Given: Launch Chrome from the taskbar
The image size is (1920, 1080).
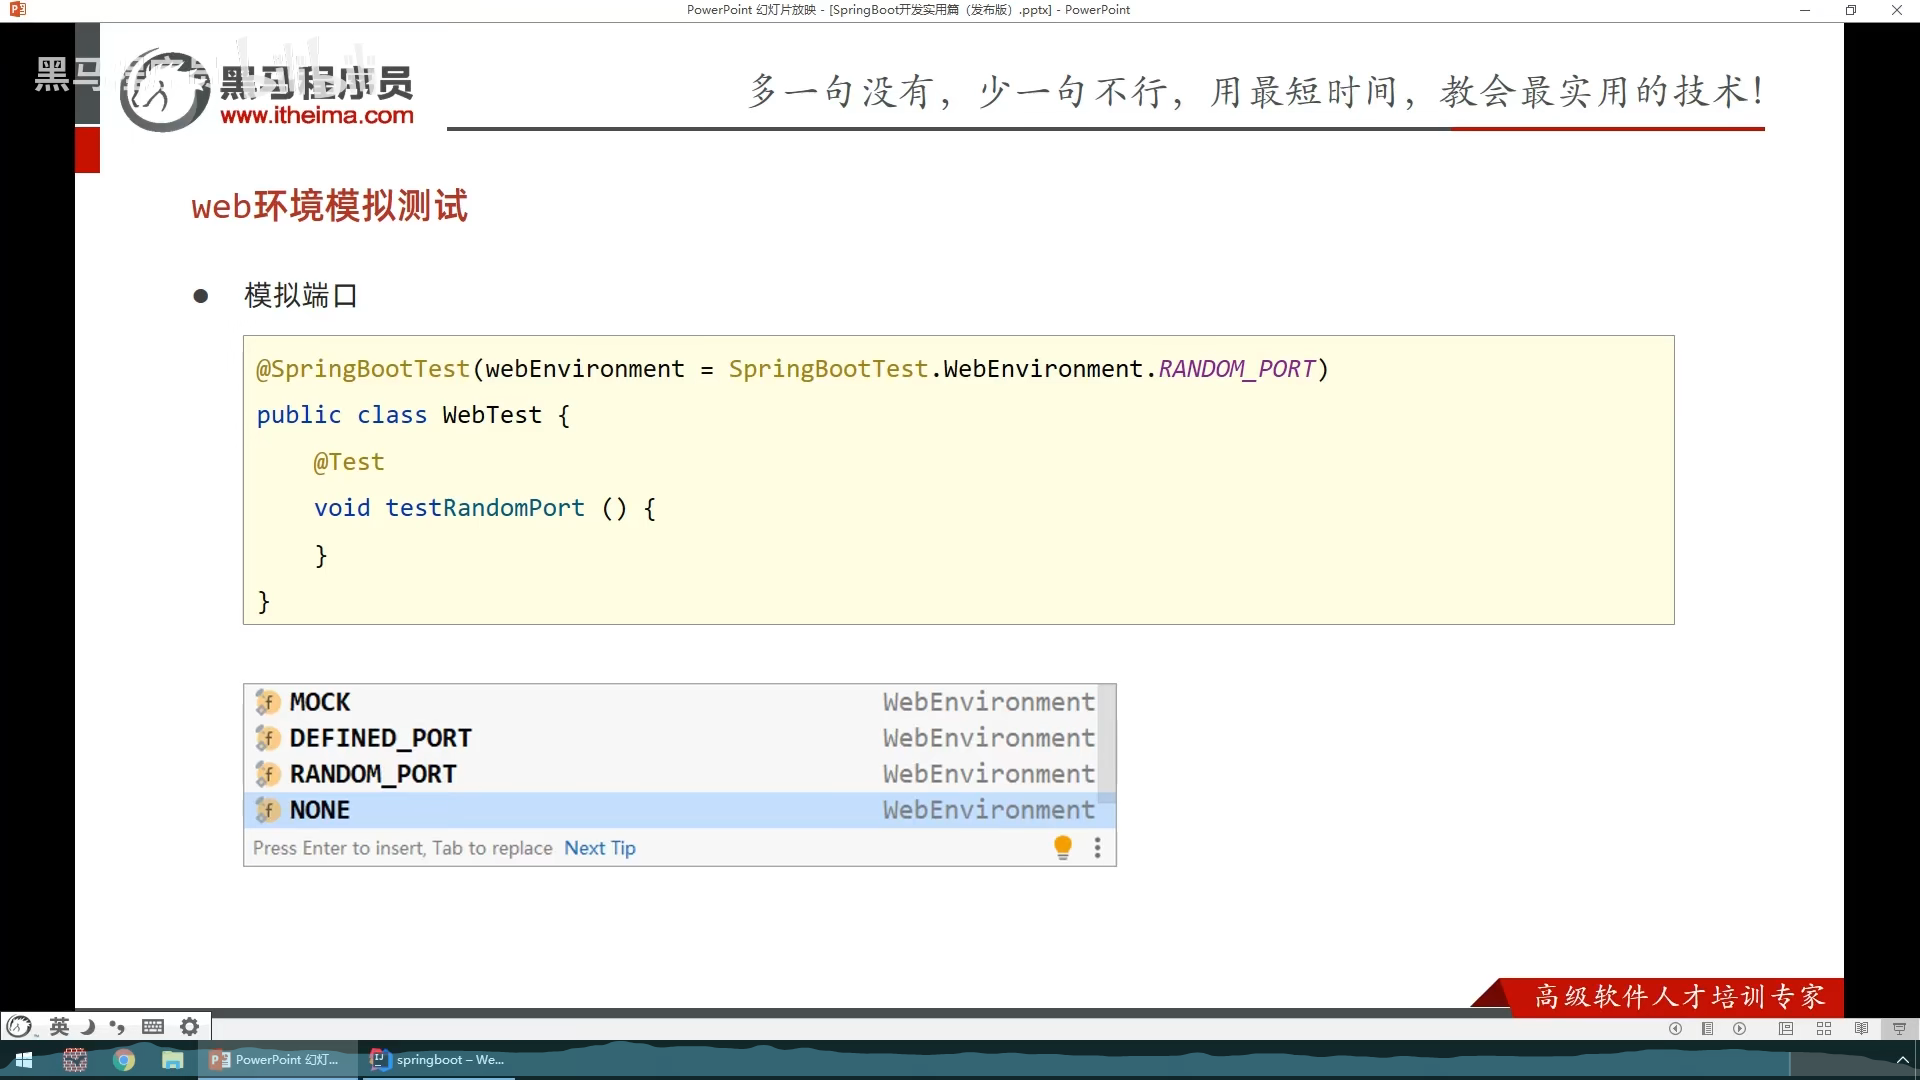Looking at the screenshot, I should 124,1060.
